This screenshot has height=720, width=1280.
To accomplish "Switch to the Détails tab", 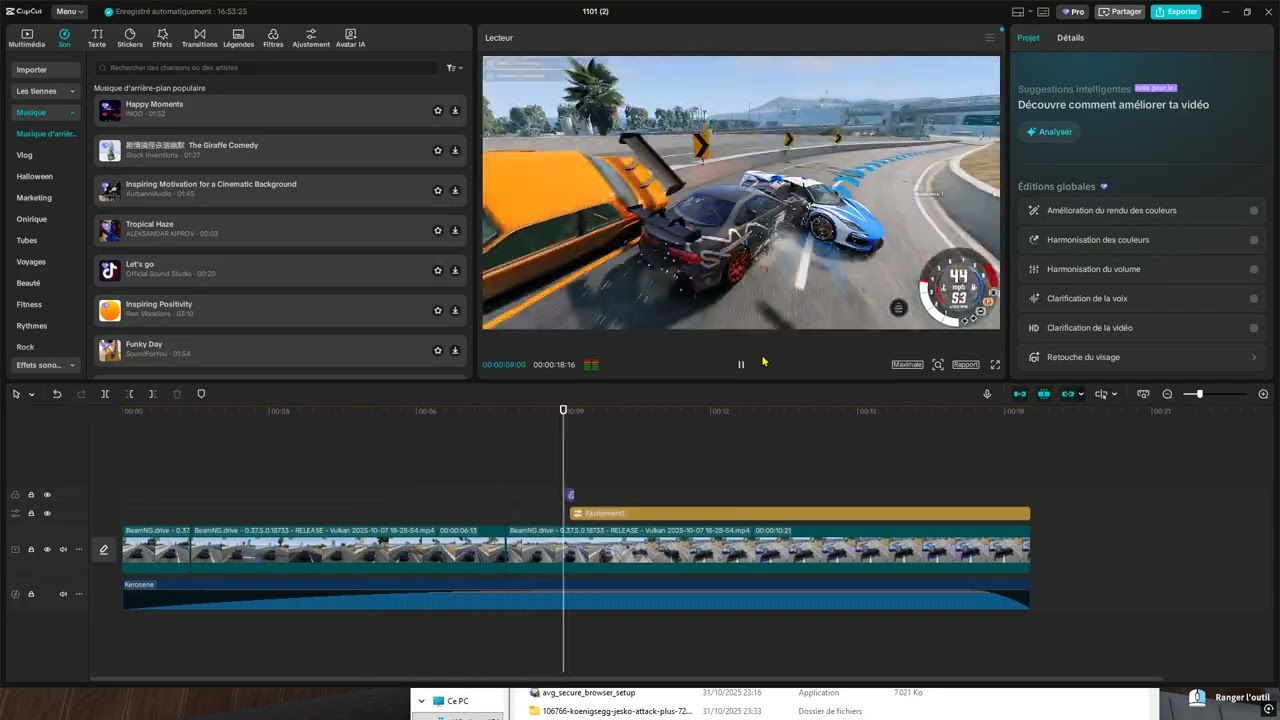I will pyautogui.click(x=1070, y=38).
